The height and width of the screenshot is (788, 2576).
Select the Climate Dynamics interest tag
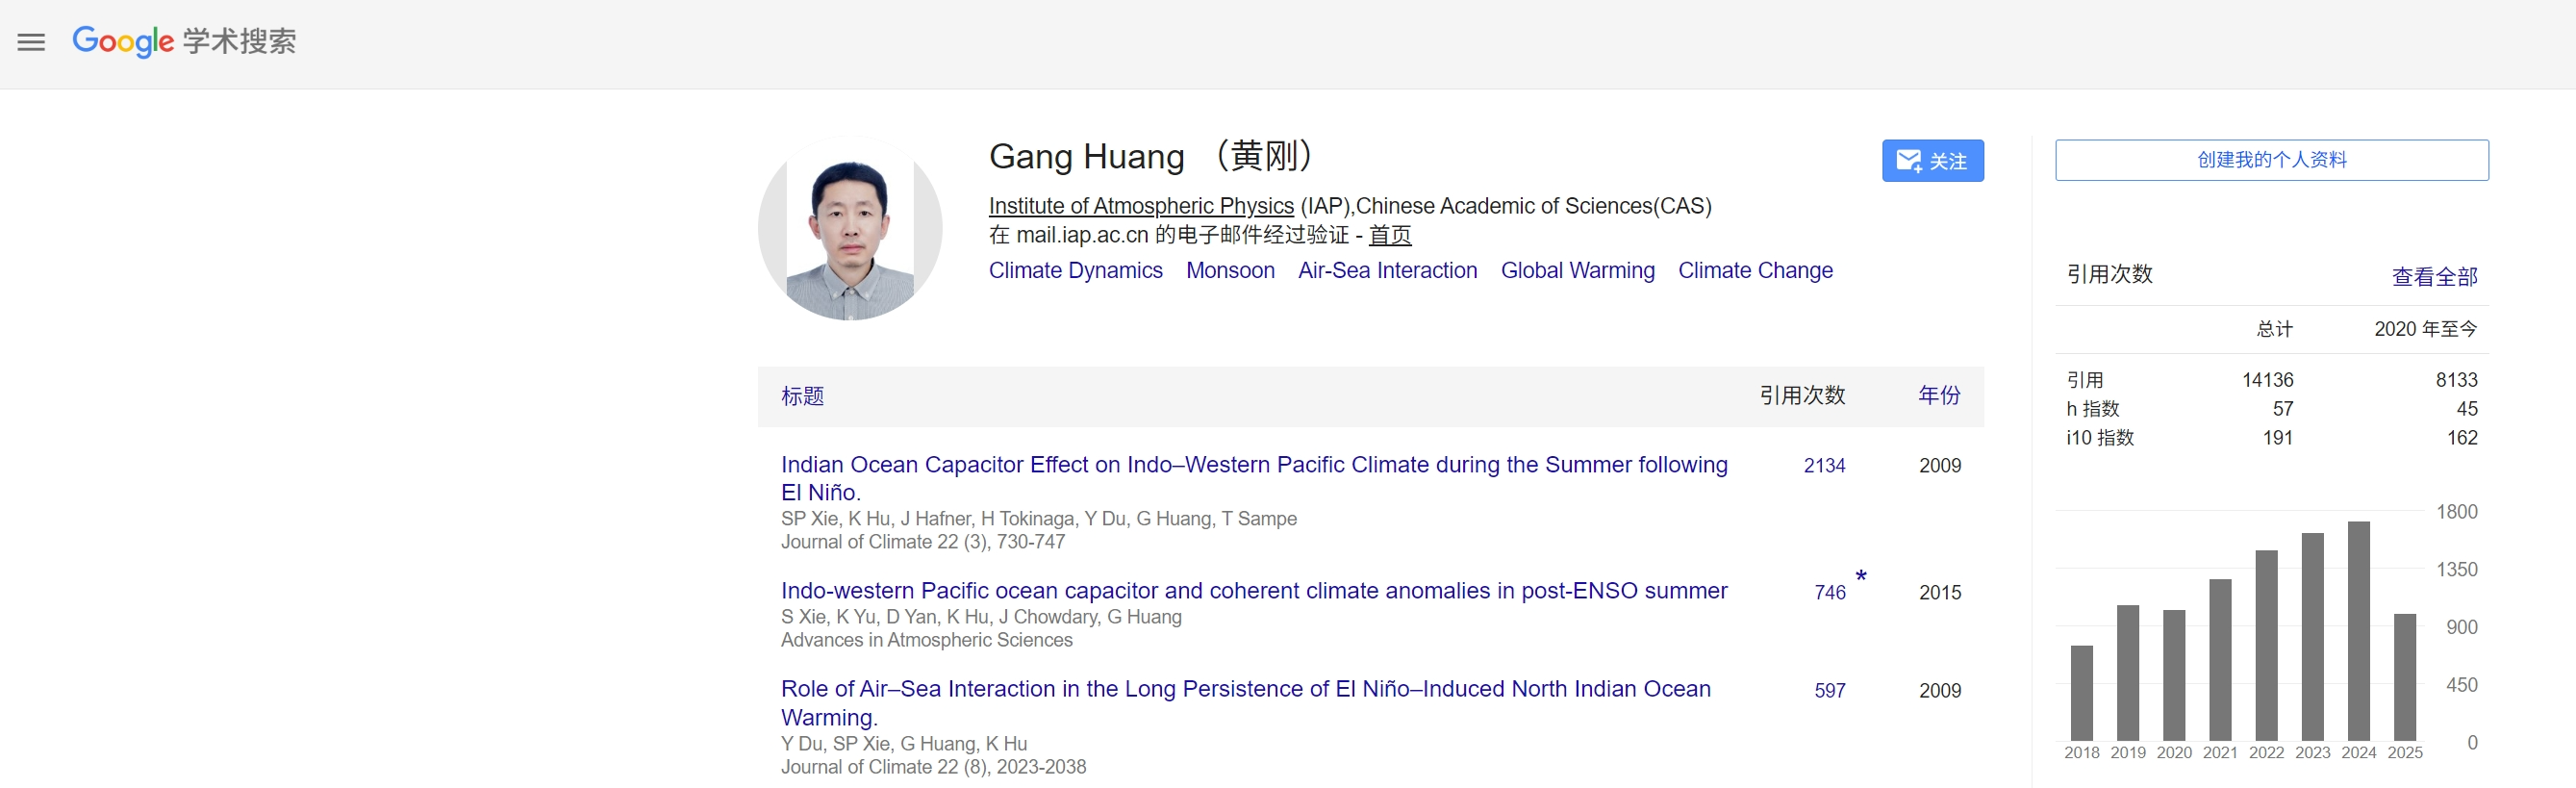[x=1075, y=270]
